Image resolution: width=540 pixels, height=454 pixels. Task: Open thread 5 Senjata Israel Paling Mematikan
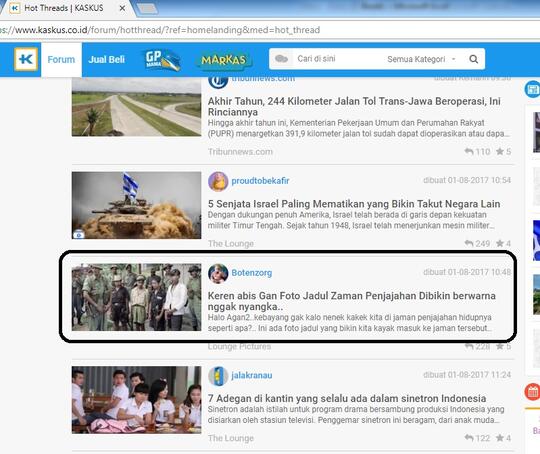[354, 204]
